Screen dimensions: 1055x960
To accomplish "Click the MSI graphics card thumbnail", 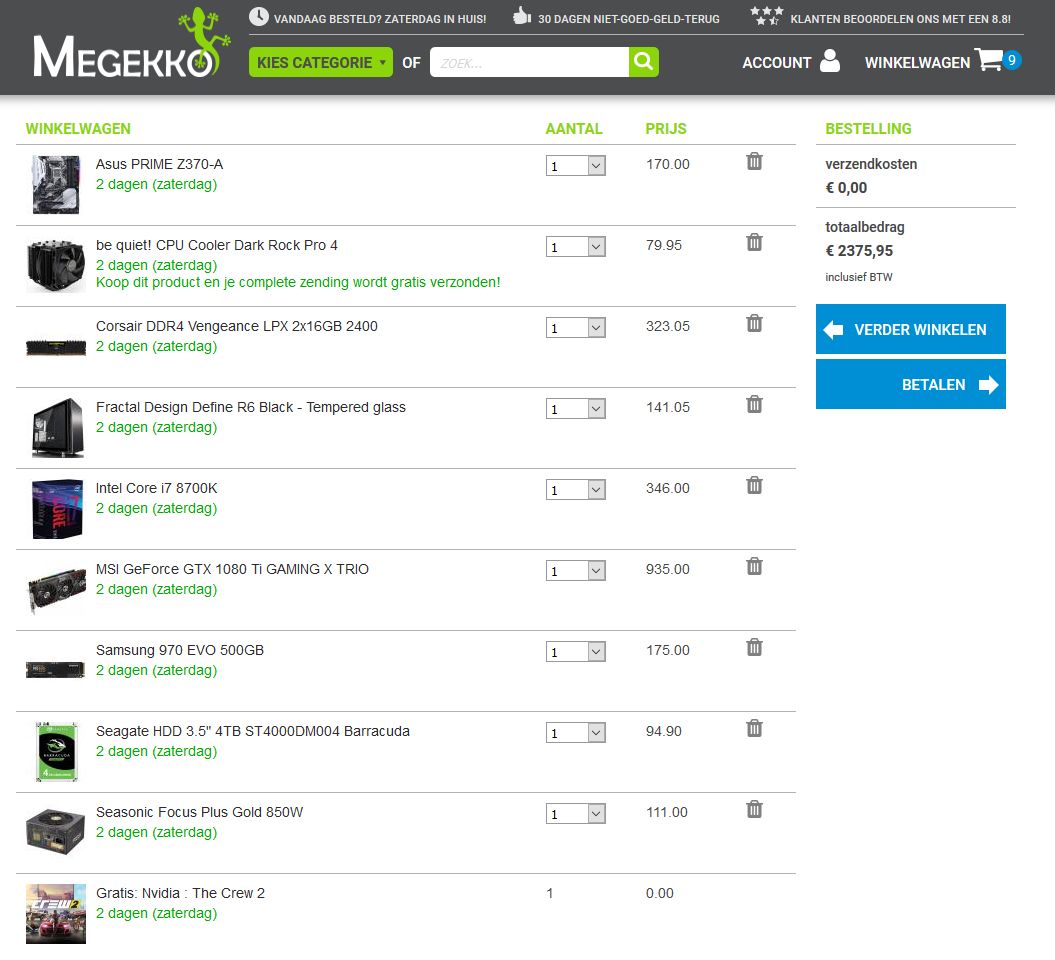I will coord(57,590).
